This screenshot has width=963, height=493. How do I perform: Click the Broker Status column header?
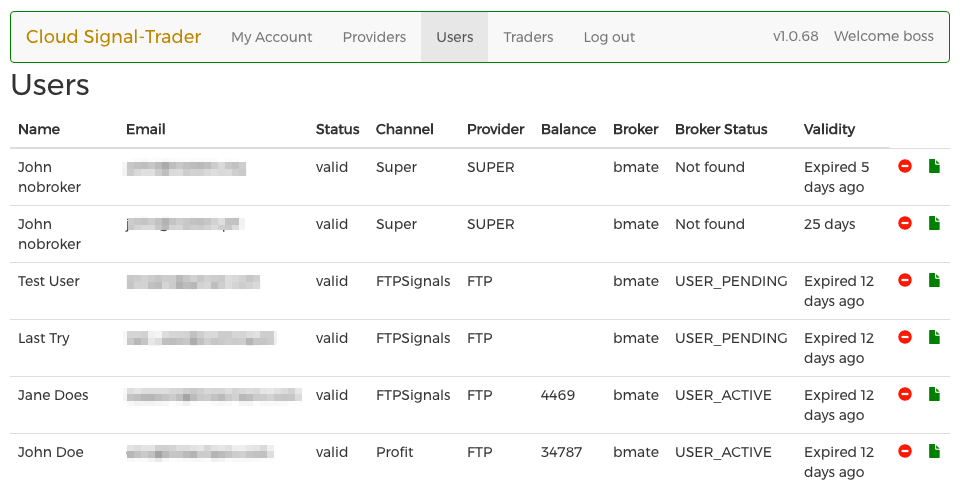[721, 129]
